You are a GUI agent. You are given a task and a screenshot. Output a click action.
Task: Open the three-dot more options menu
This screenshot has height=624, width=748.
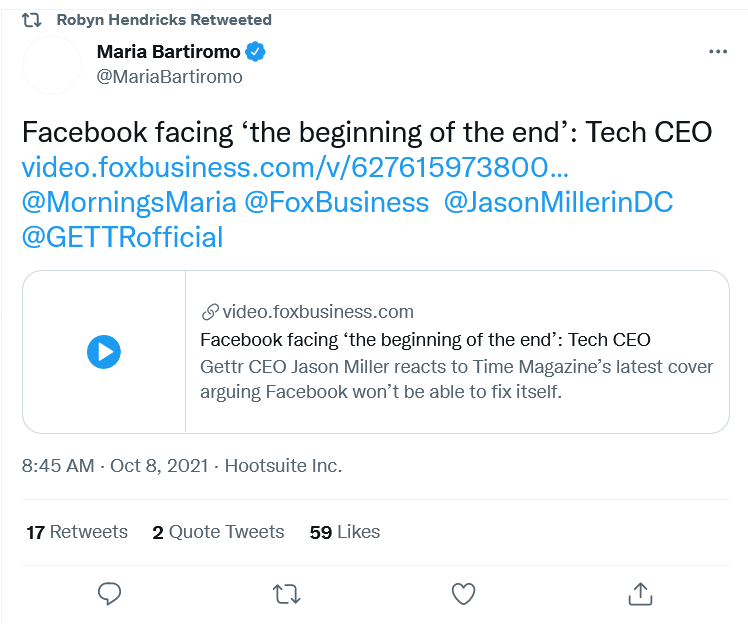[x=718, y=52]
